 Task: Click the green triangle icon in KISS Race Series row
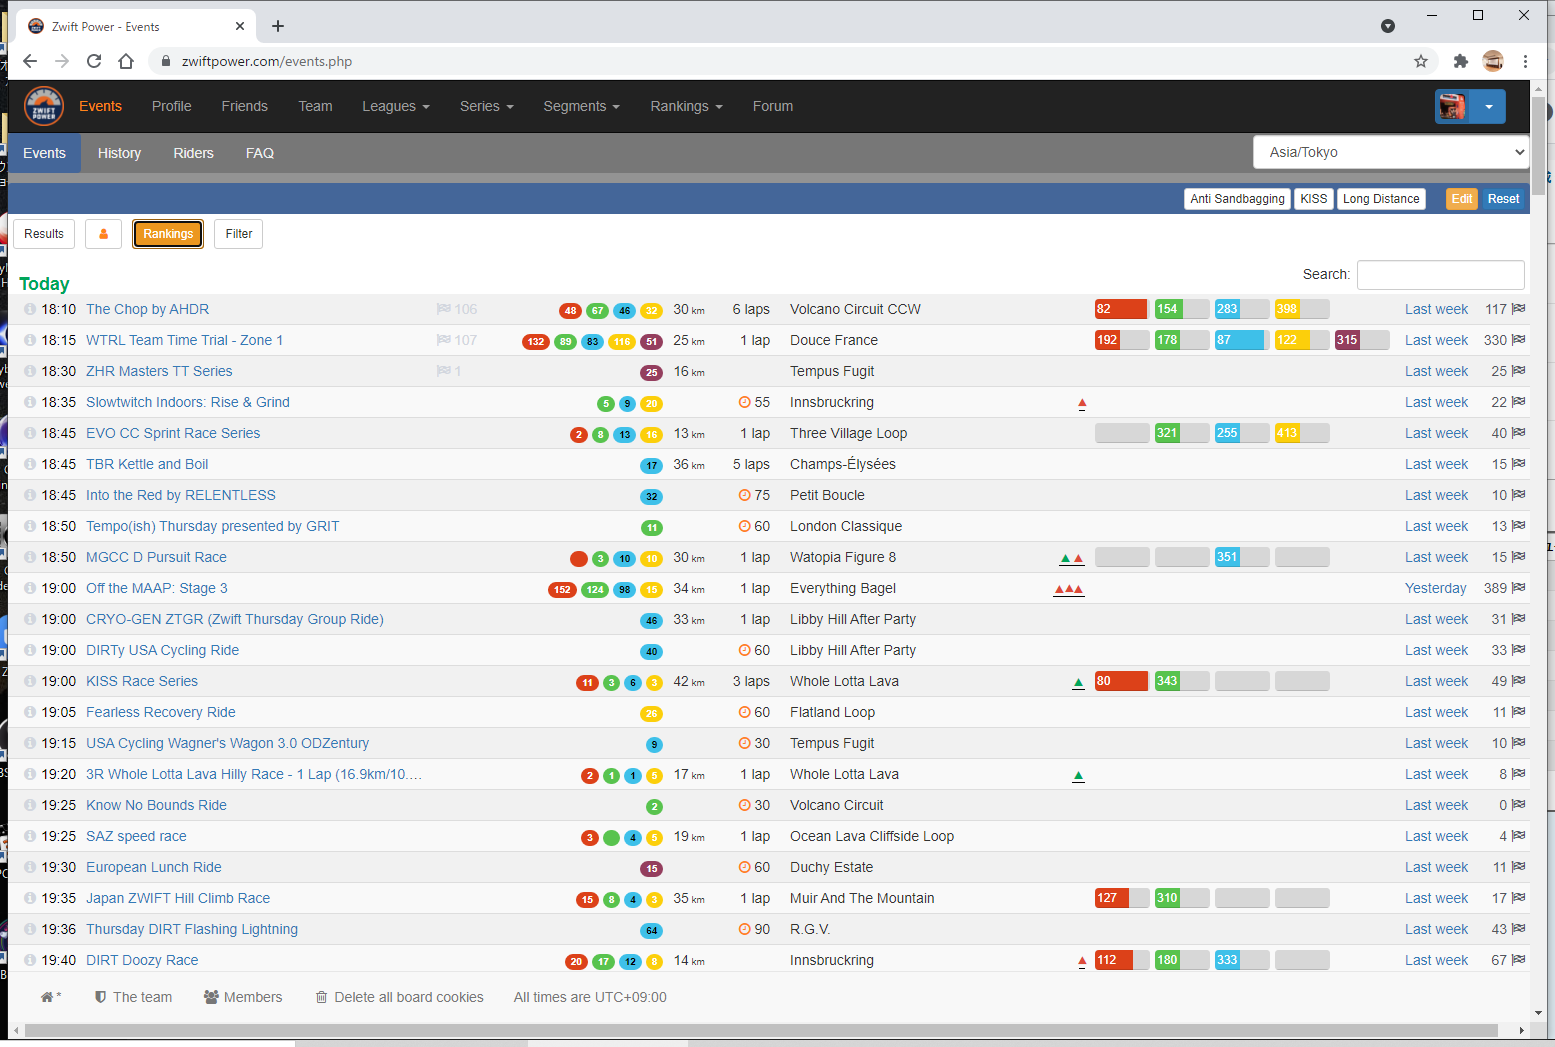click(1078, 683)
